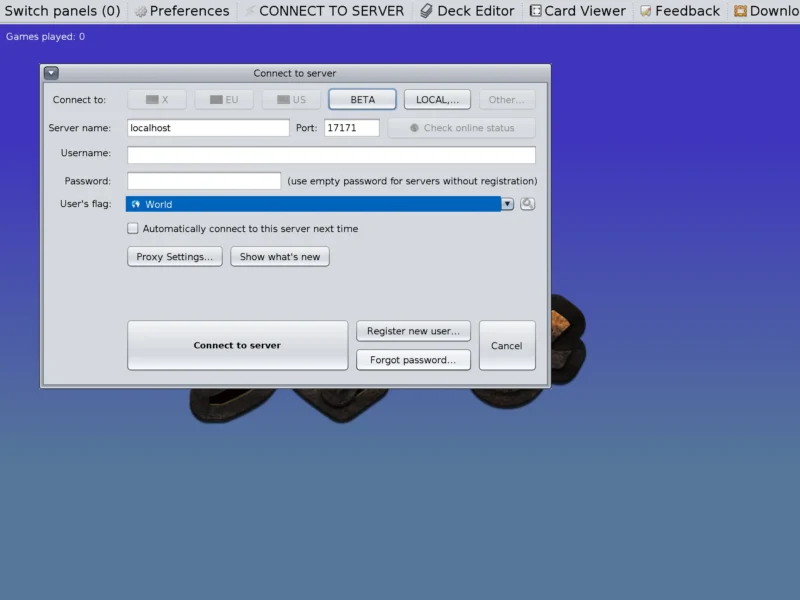The width and height of the screenshot is (800, 600).
Task: Expand the flag dropdown arrow
Action: point(507,204)
